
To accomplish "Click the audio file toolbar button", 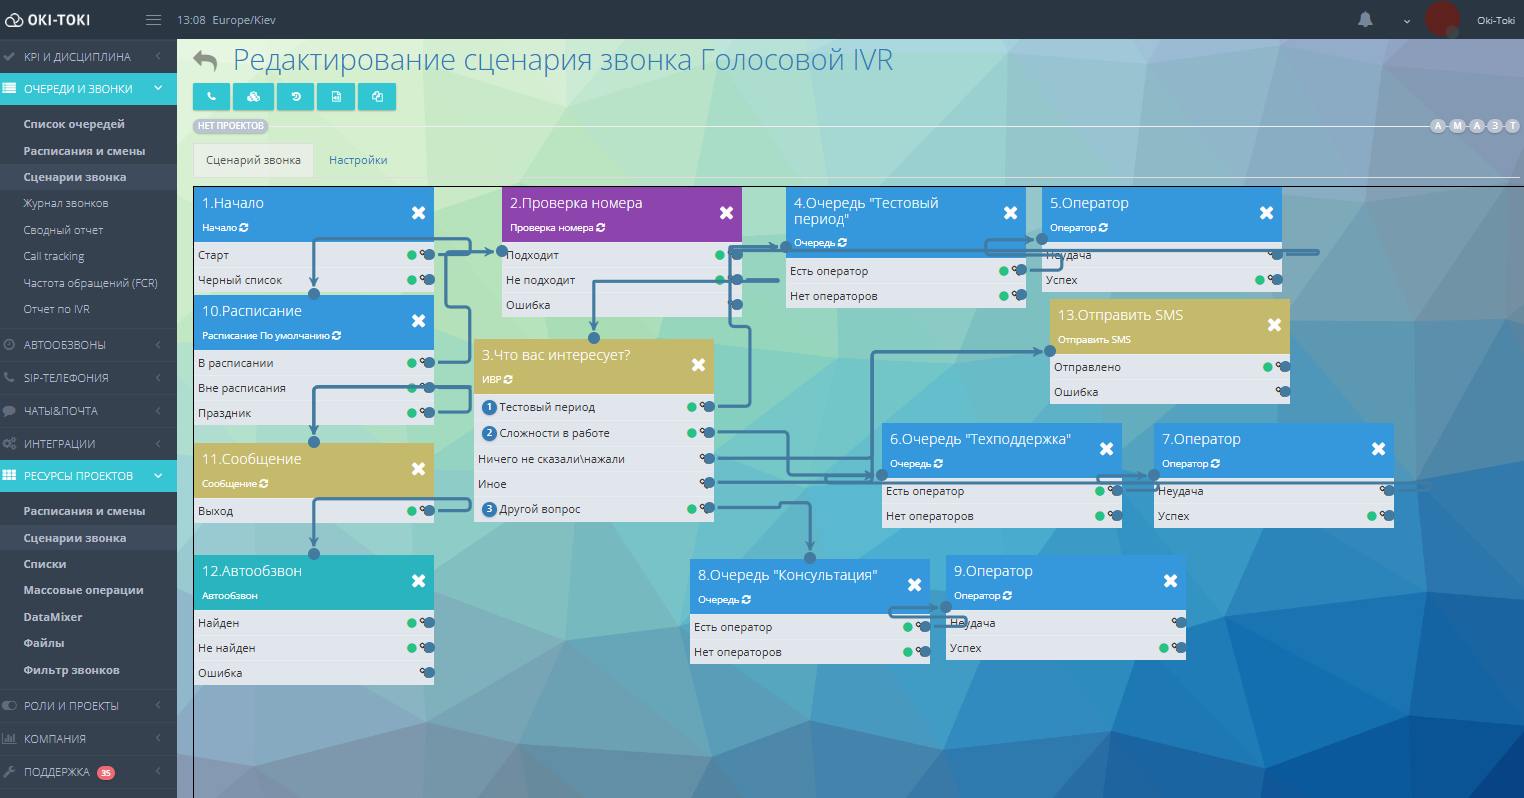I will pyautogui.click(x=336, y=96).
